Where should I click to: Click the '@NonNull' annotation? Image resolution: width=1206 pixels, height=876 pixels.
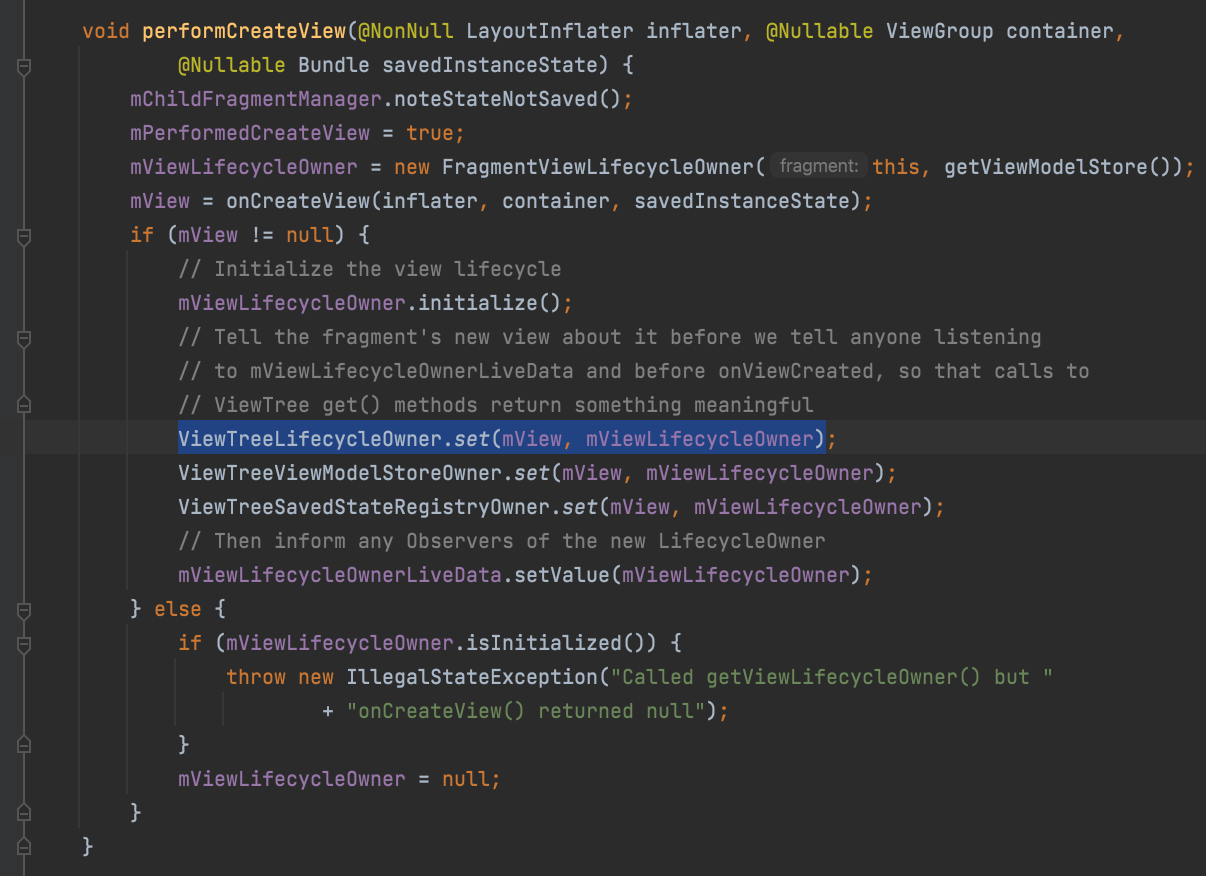coord(405,31)
